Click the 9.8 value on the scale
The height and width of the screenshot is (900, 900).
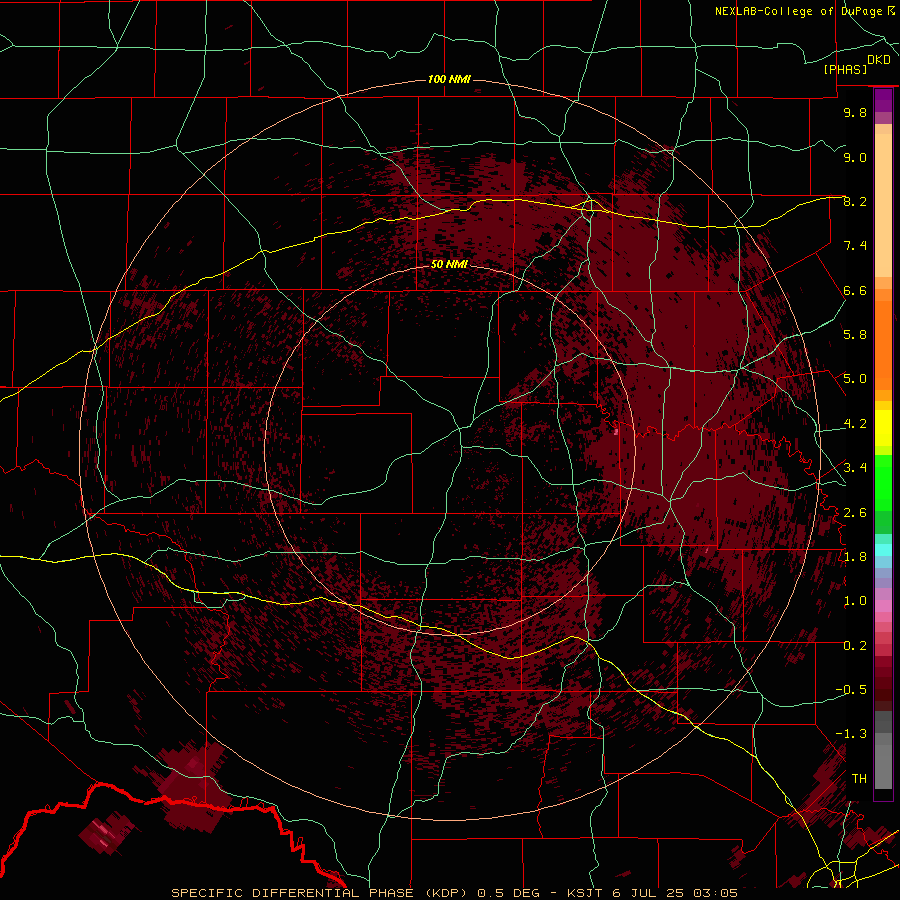pyautogui.click(x=855, y=112)
